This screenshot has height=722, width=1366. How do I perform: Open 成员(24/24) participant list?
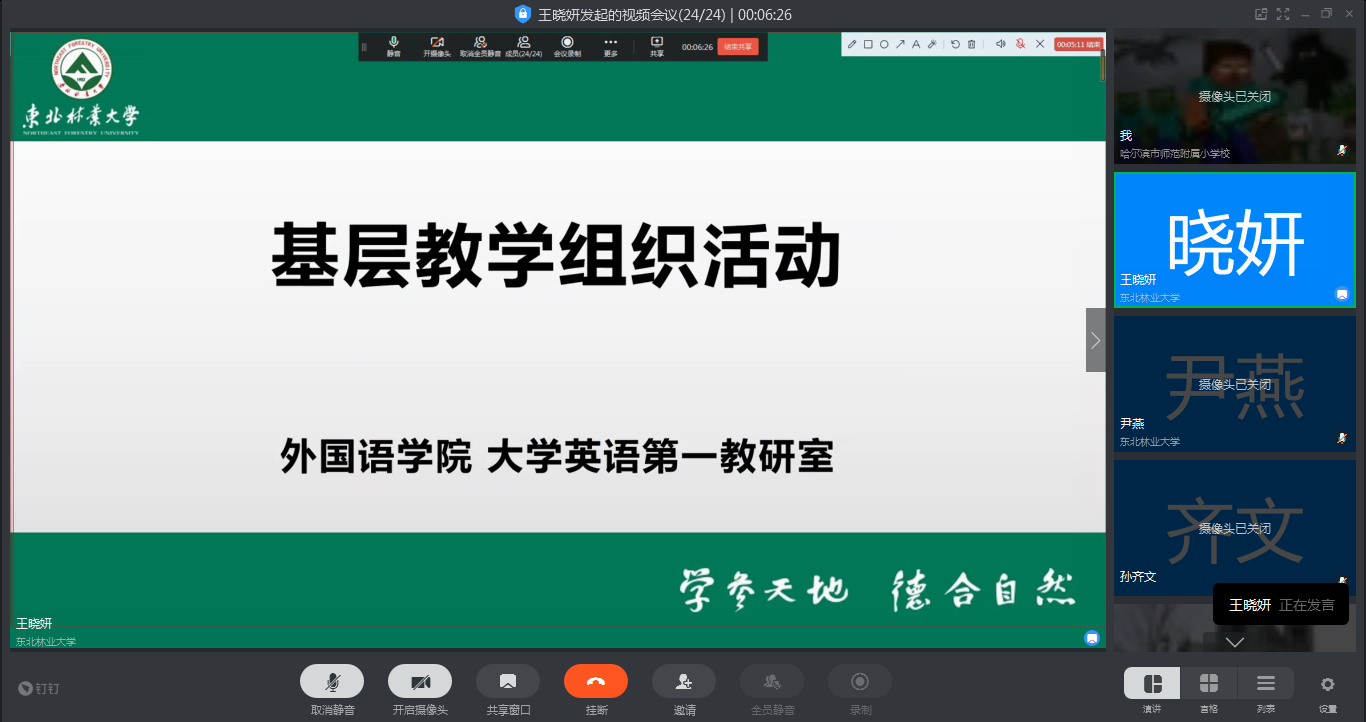[523, 46]
